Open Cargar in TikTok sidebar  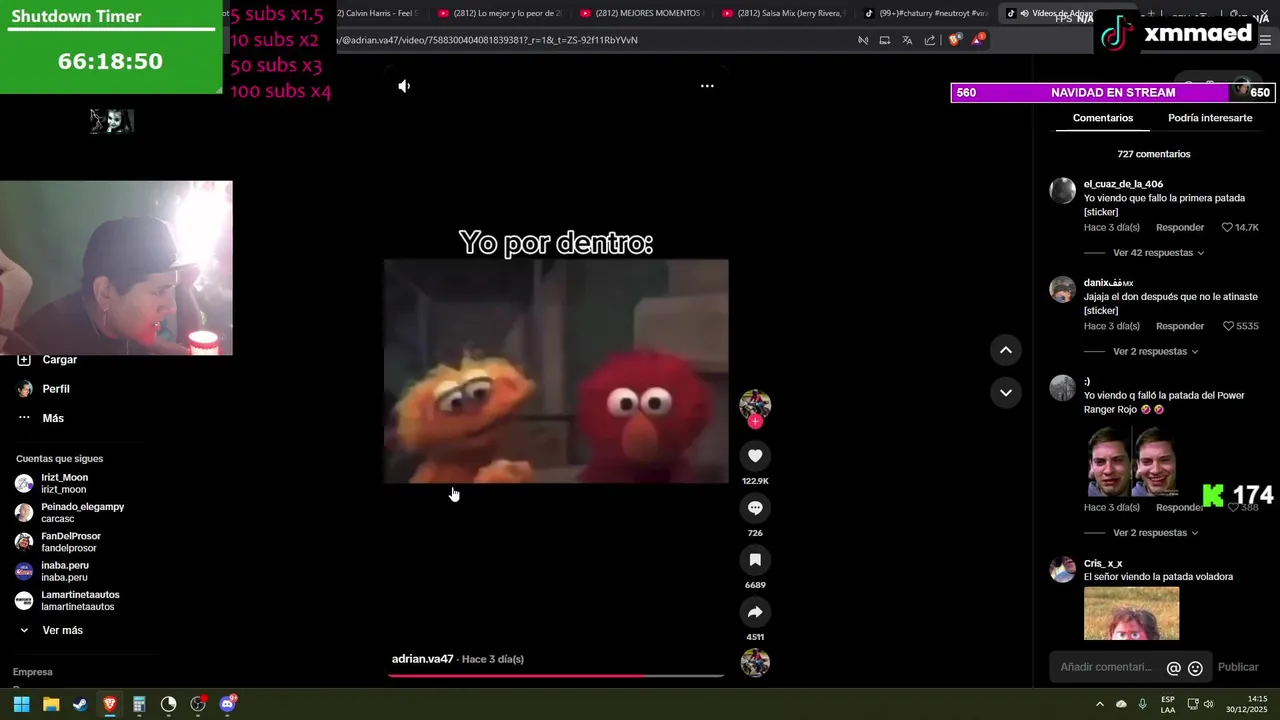click(60, 360)
